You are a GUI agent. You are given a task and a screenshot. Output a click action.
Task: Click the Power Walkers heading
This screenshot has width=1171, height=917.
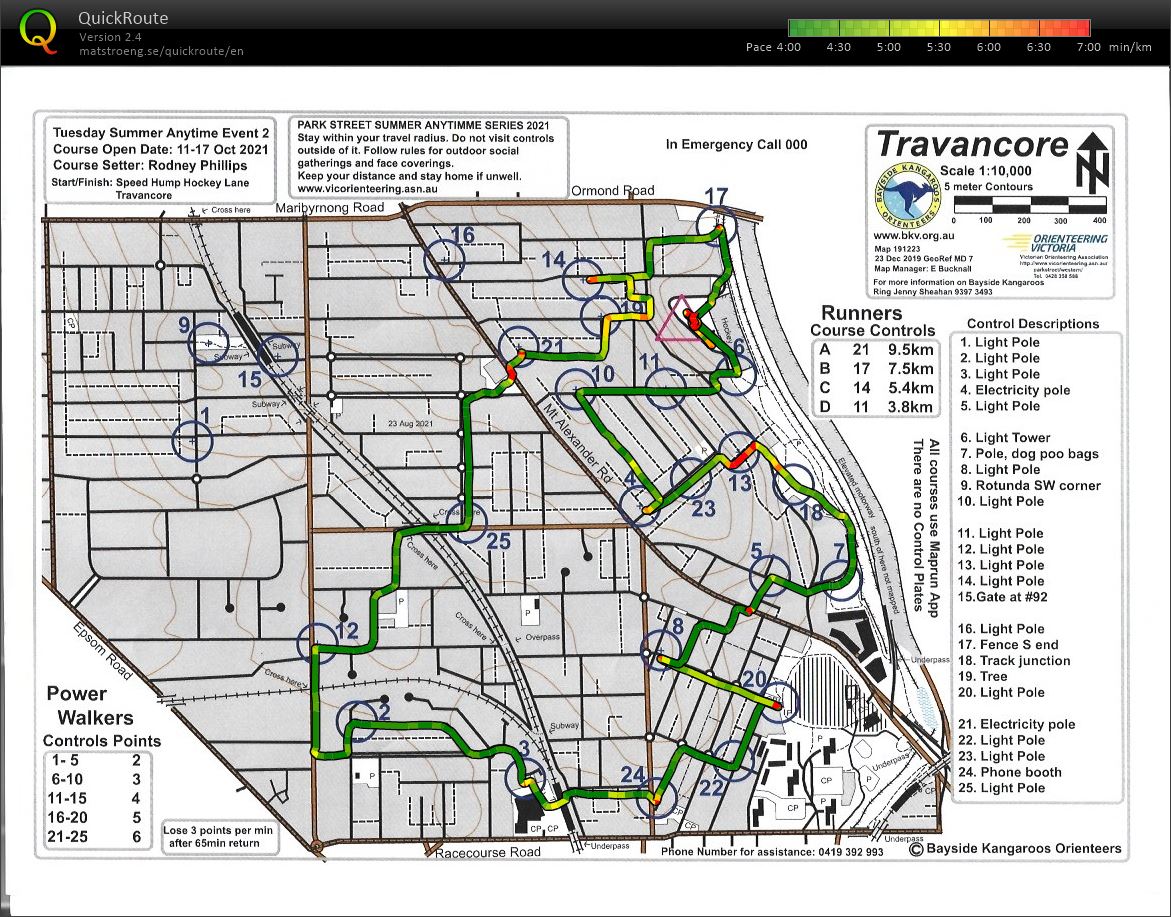[90, 705]
